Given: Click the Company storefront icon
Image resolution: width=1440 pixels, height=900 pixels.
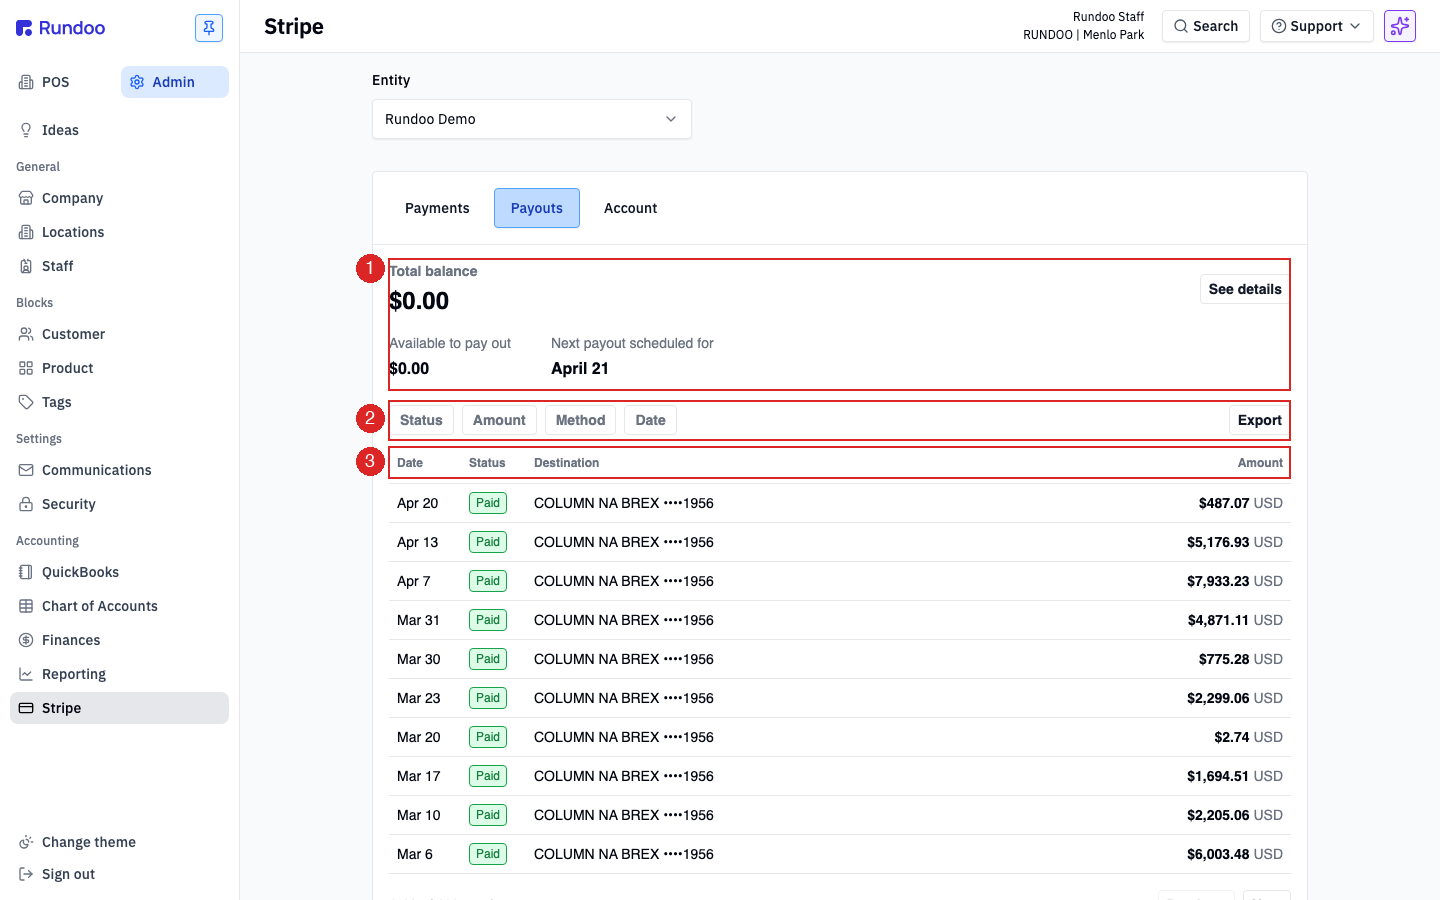Looking at the screenshot, I should [x=26, y=198].
